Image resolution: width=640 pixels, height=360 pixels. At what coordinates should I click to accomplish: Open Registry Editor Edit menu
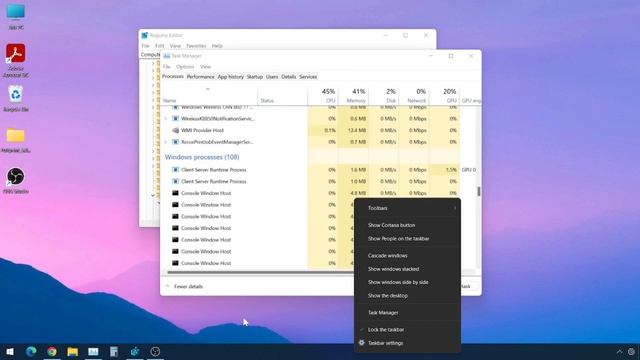[160, 46]
